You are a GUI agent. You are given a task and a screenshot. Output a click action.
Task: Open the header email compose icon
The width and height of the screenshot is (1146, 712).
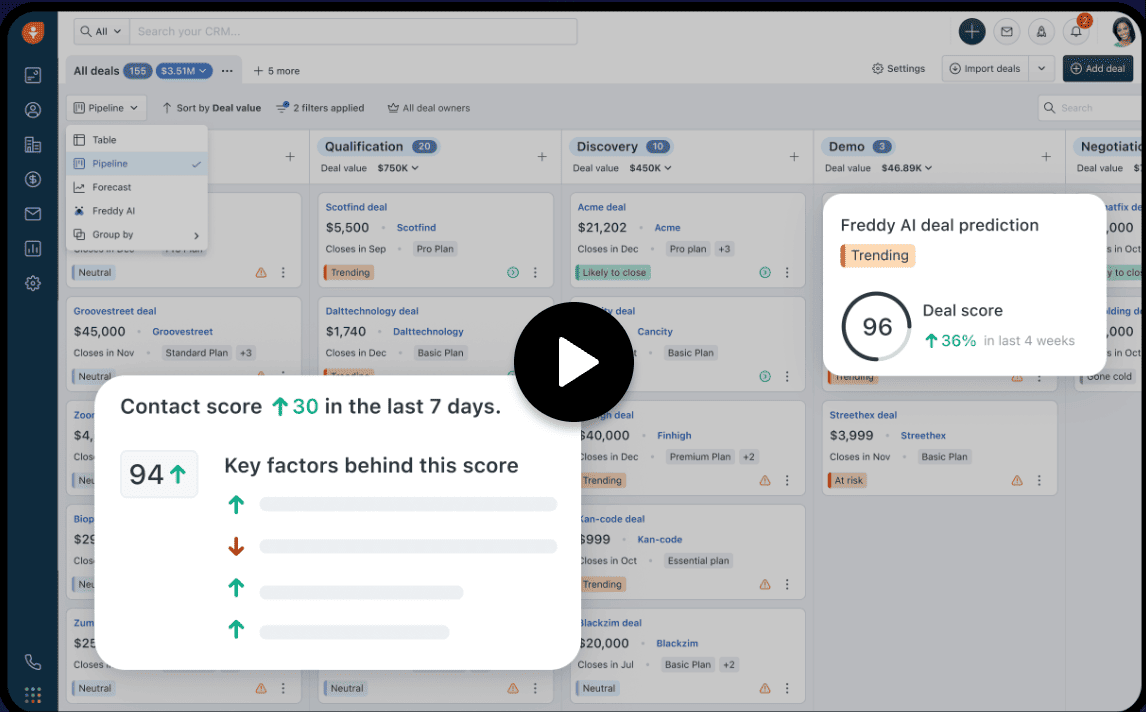(1006, 31)
